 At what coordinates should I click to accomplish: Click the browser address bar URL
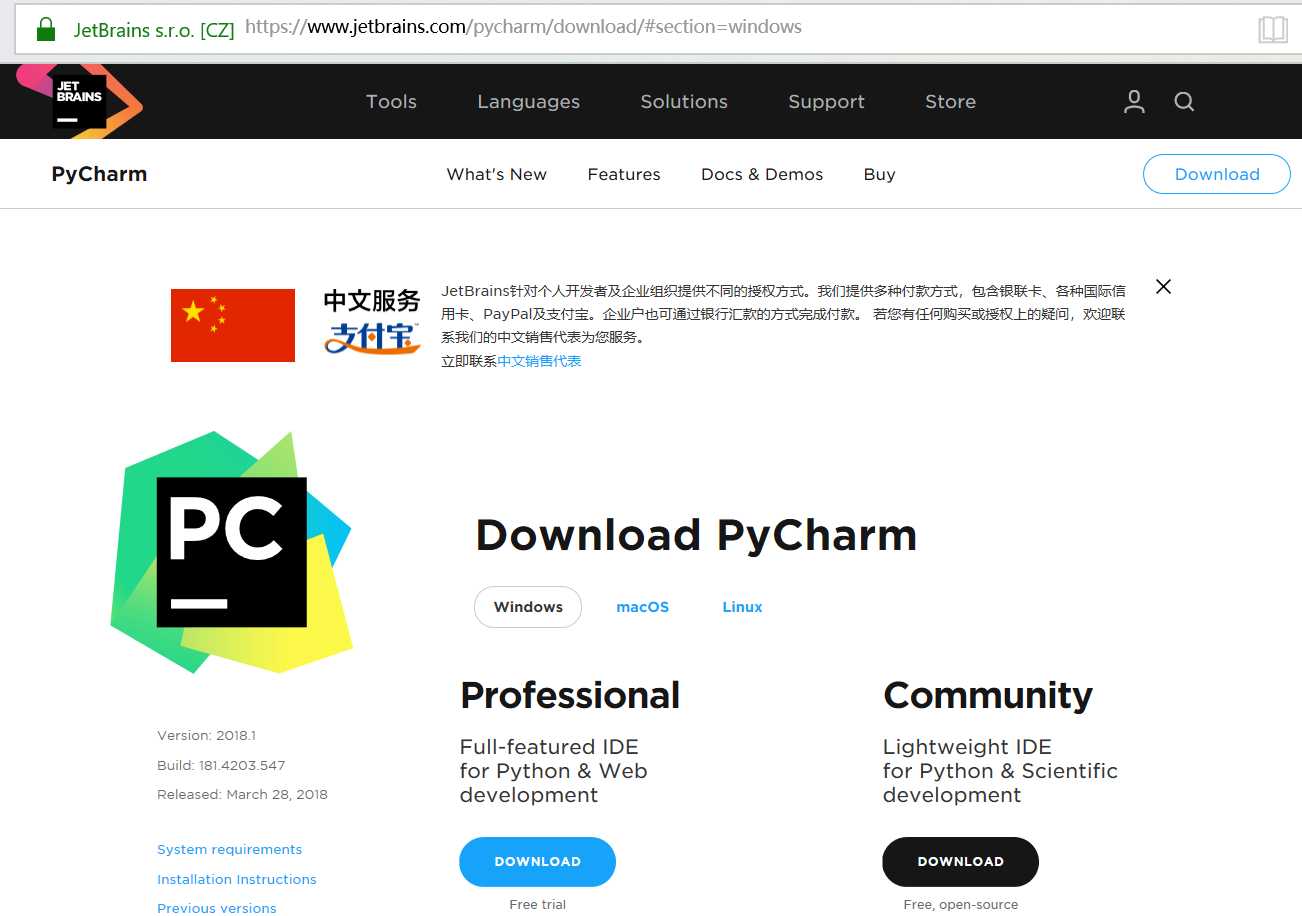523,27
